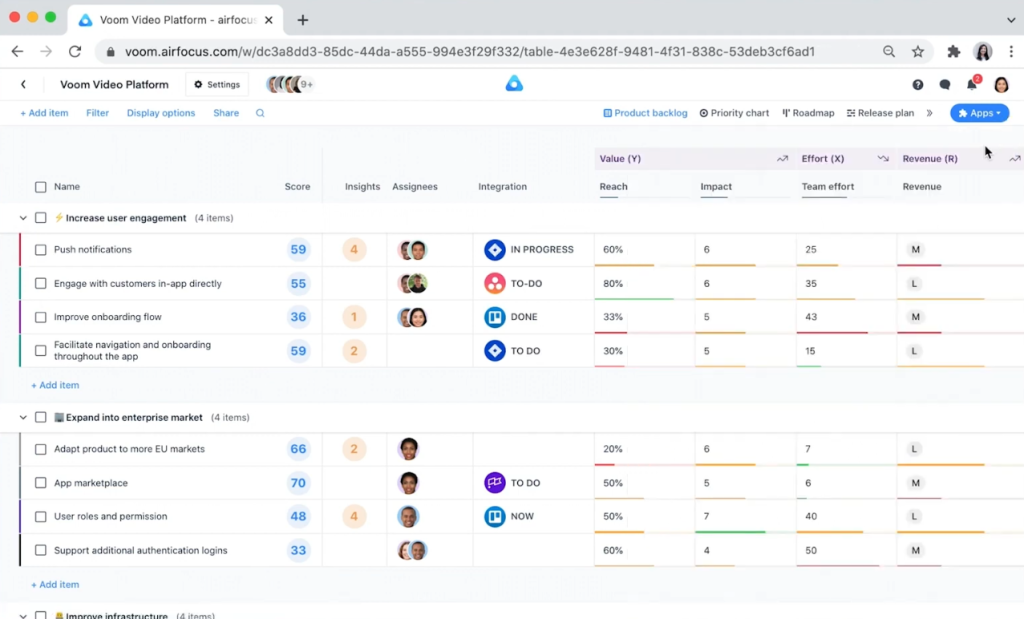Image resolution: width=1024 pixels, height=619 pixels.
Task: Open the notifications bell
Action: 971,85
